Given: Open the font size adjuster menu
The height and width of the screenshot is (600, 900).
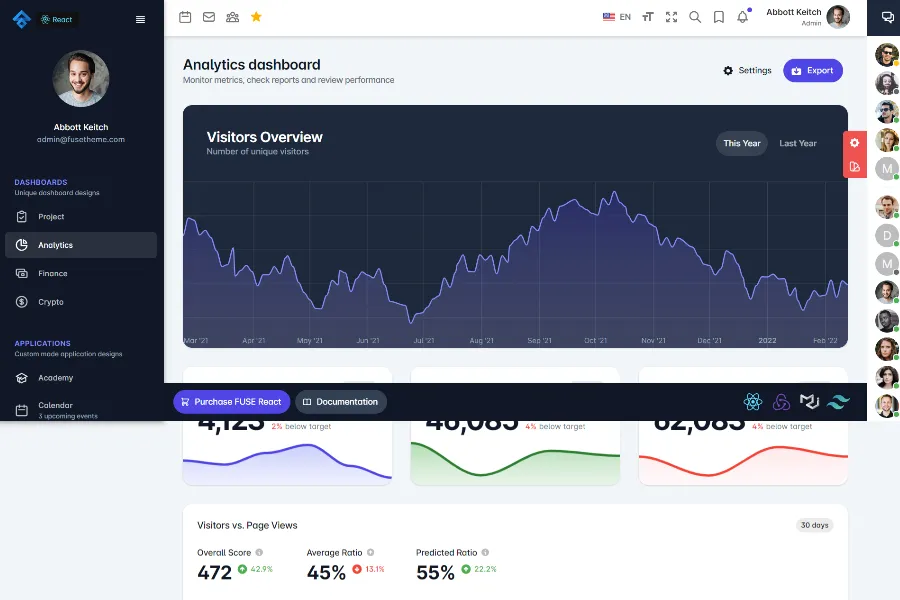Looking at the screenshot, I should click(648, 17).
